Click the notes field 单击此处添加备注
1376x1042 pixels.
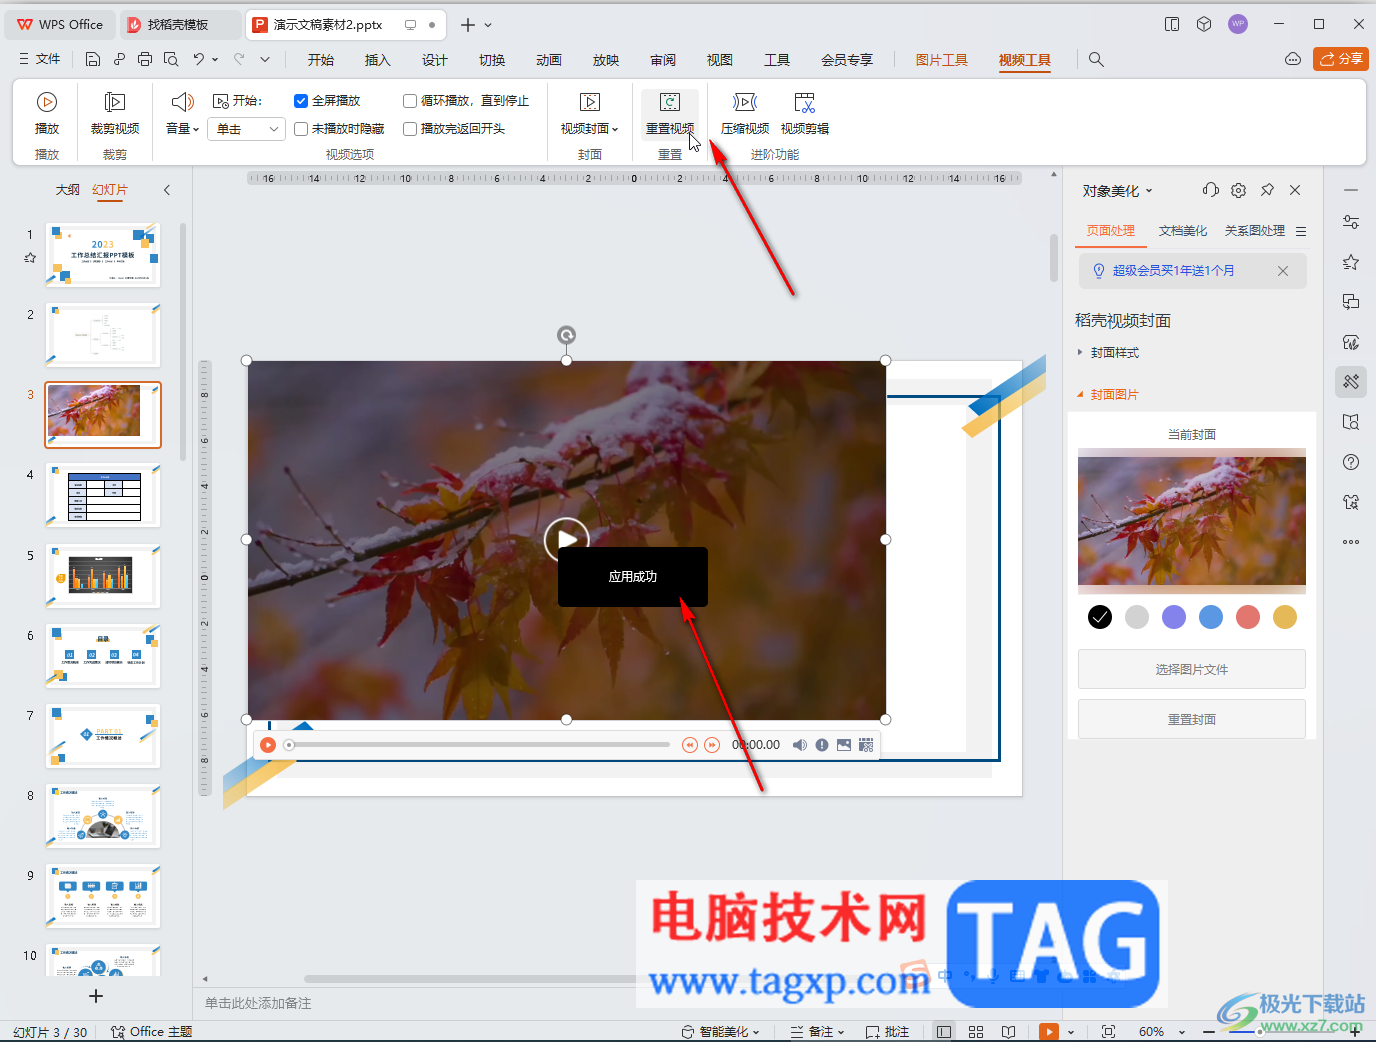258,1003
